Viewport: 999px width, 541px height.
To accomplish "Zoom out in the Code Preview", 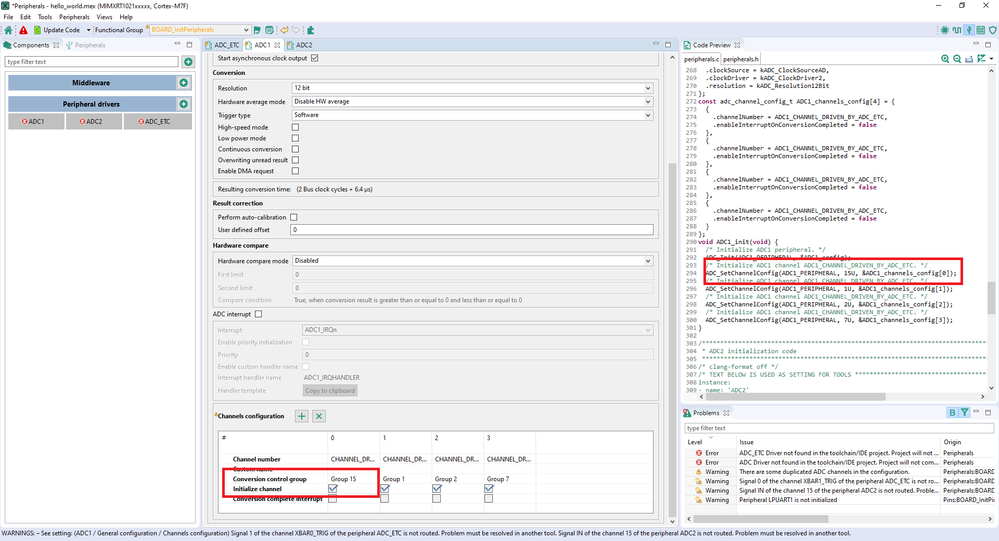I will coord(957,59).
